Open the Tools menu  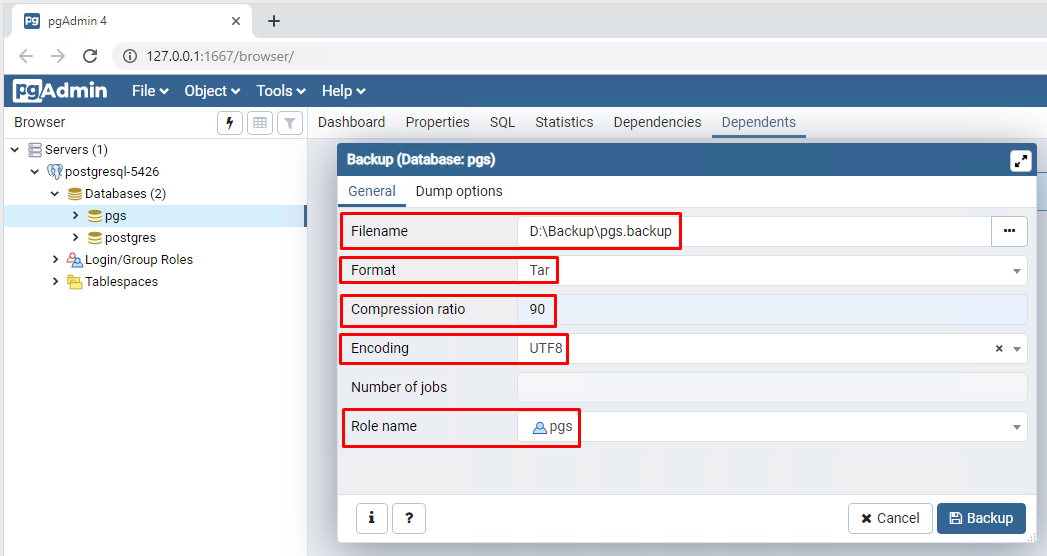point(280,91)
